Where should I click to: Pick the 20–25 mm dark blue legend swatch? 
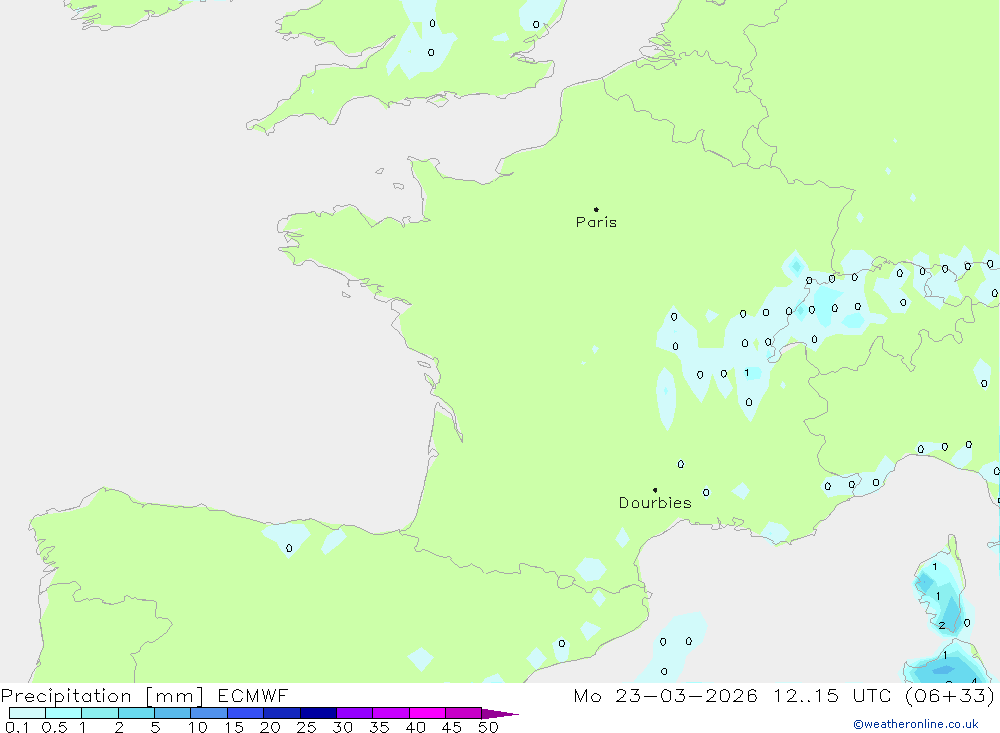pos(281,714)
